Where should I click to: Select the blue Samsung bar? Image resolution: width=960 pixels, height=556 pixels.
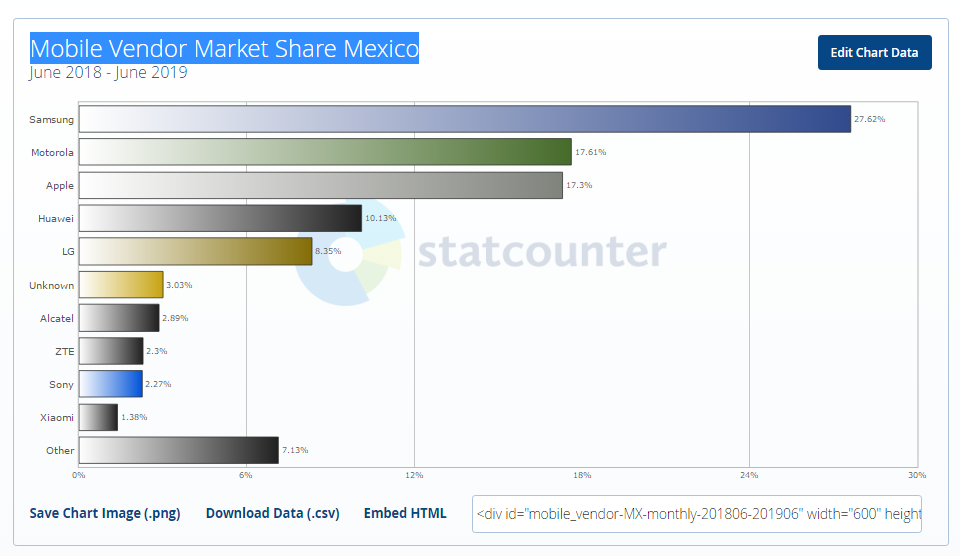click(x=464, y=119)
